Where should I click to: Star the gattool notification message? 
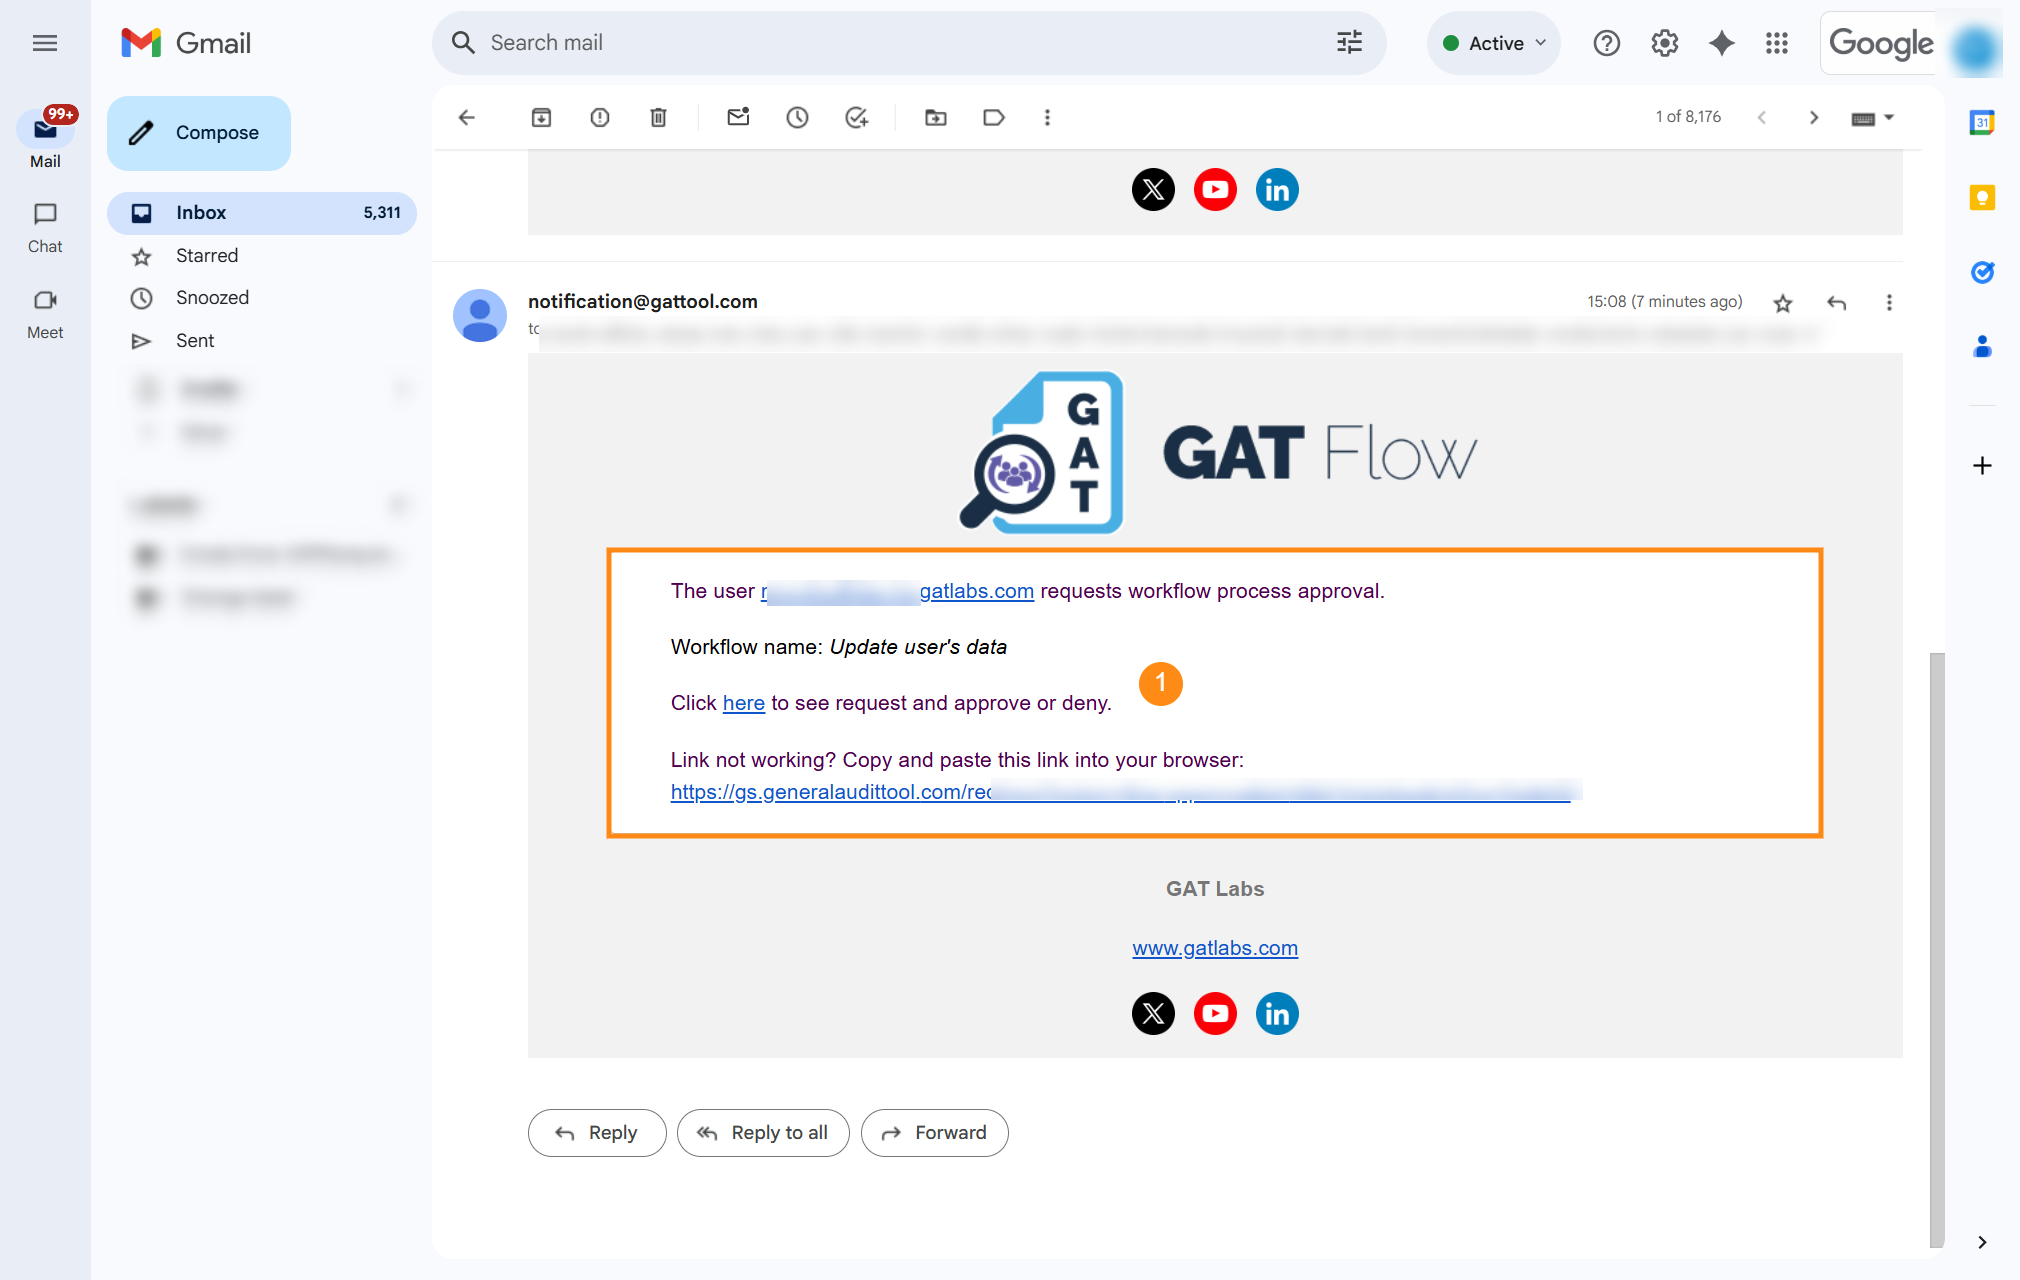[x=1783, y=303]
